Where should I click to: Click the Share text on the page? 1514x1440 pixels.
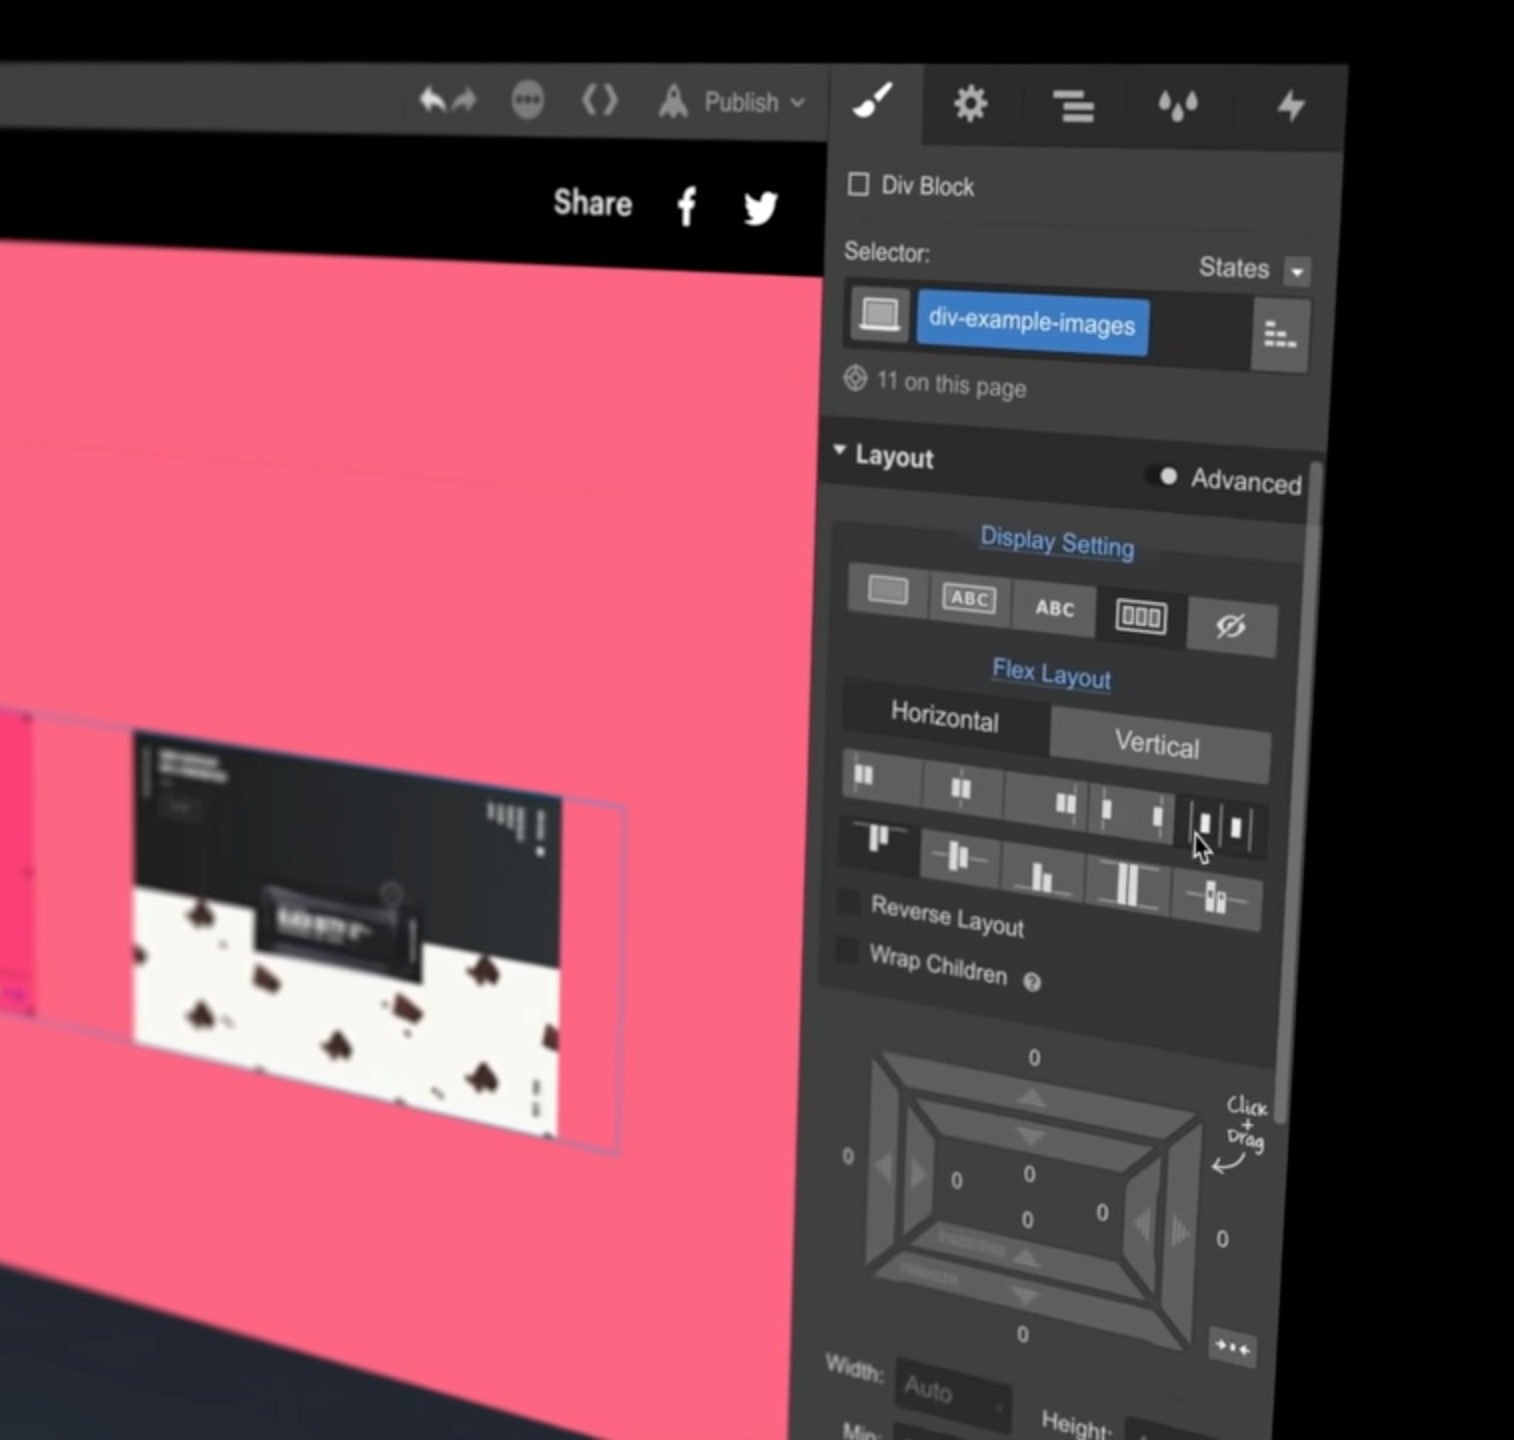tap(593, 203)
